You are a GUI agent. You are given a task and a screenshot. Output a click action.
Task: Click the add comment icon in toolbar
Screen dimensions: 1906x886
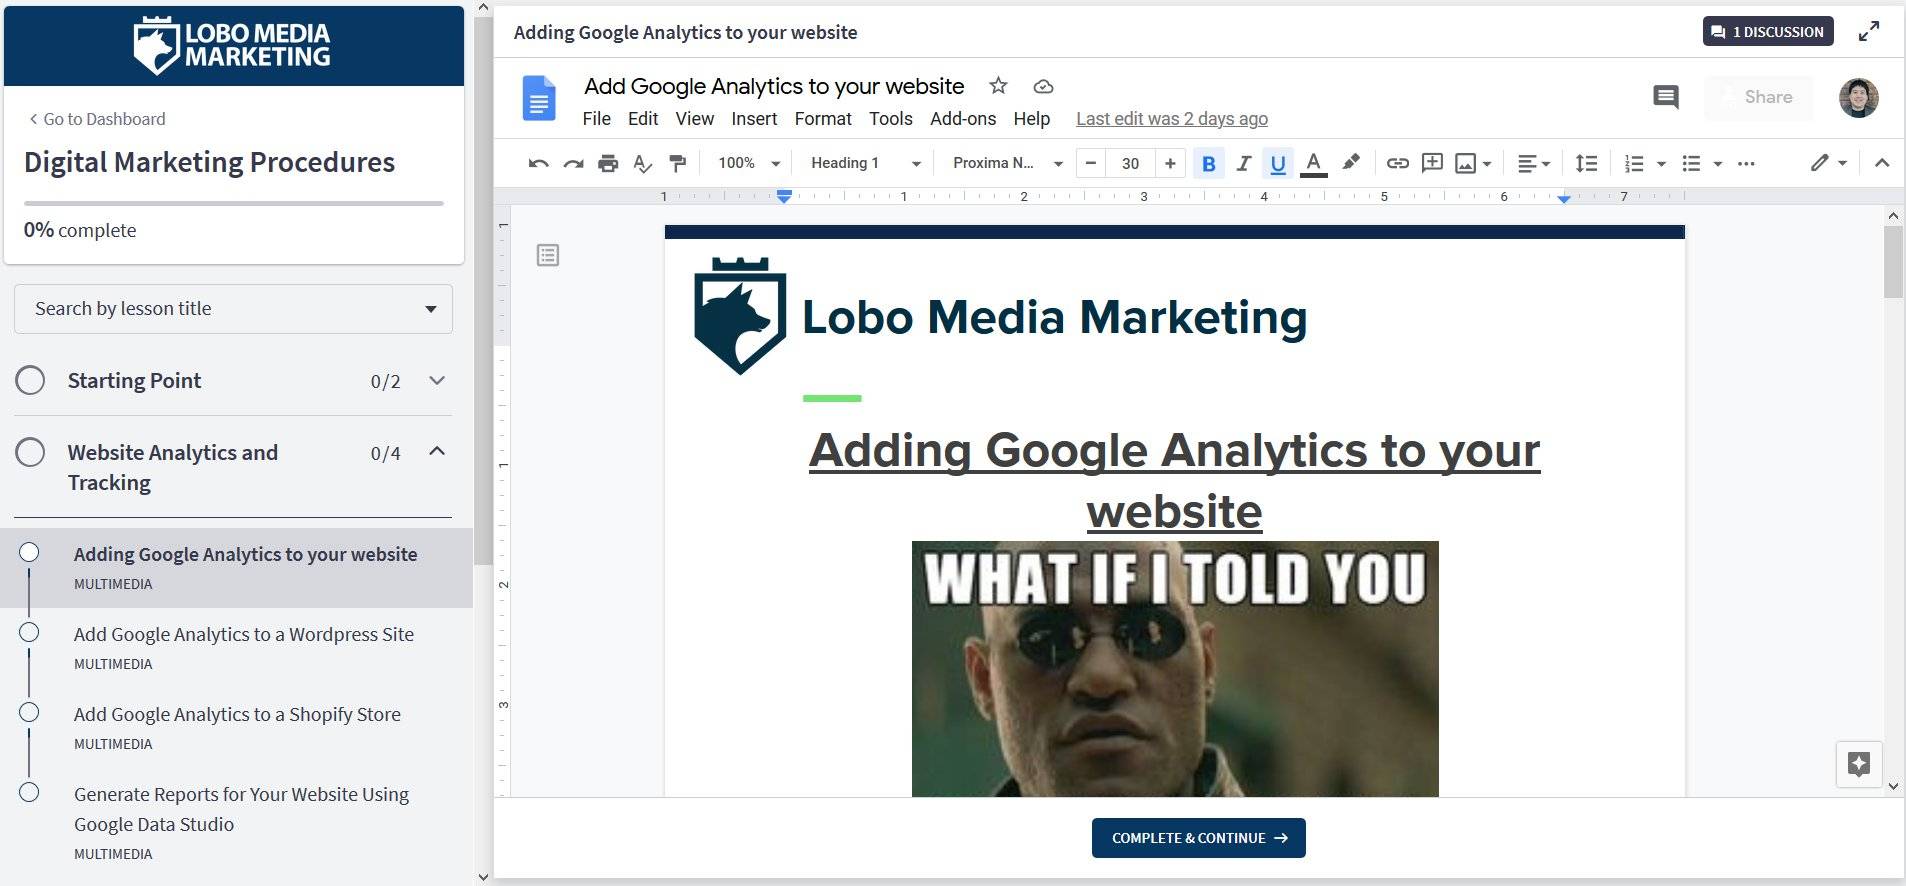[1432, 163]
